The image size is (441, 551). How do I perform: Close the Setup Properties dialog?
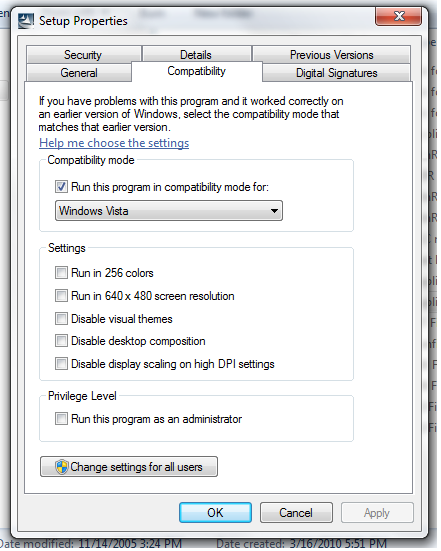pos(398,17)
